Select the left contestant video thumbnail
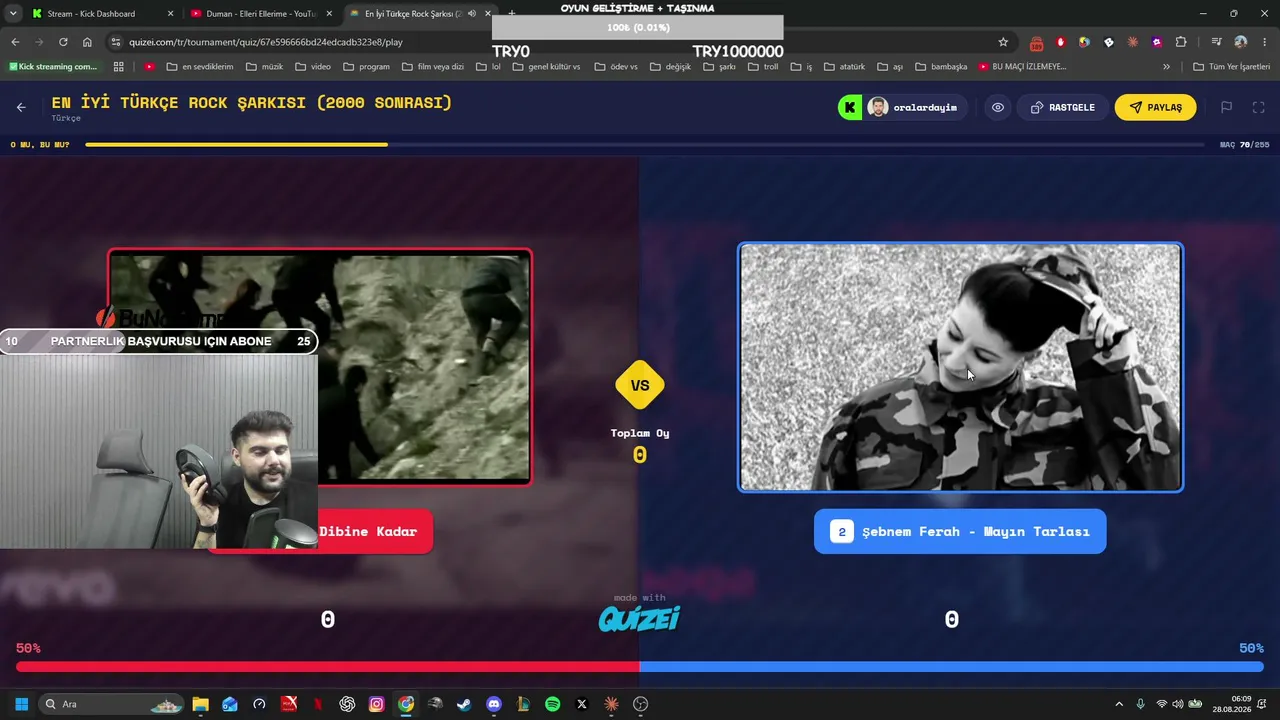The height and width of the screenshot is (720, 1280). point(320,367)
